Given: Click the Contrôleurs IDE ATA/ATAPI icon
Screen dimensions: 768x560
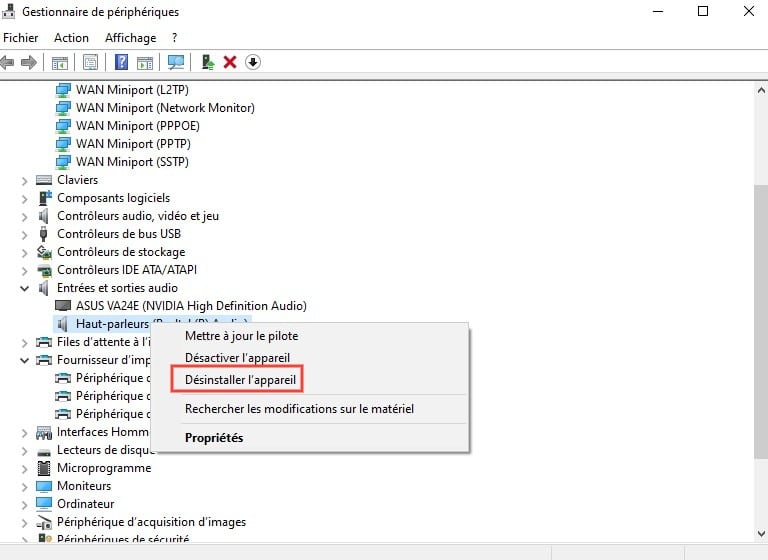Looking at the screenshot, I should pos(45,270).
